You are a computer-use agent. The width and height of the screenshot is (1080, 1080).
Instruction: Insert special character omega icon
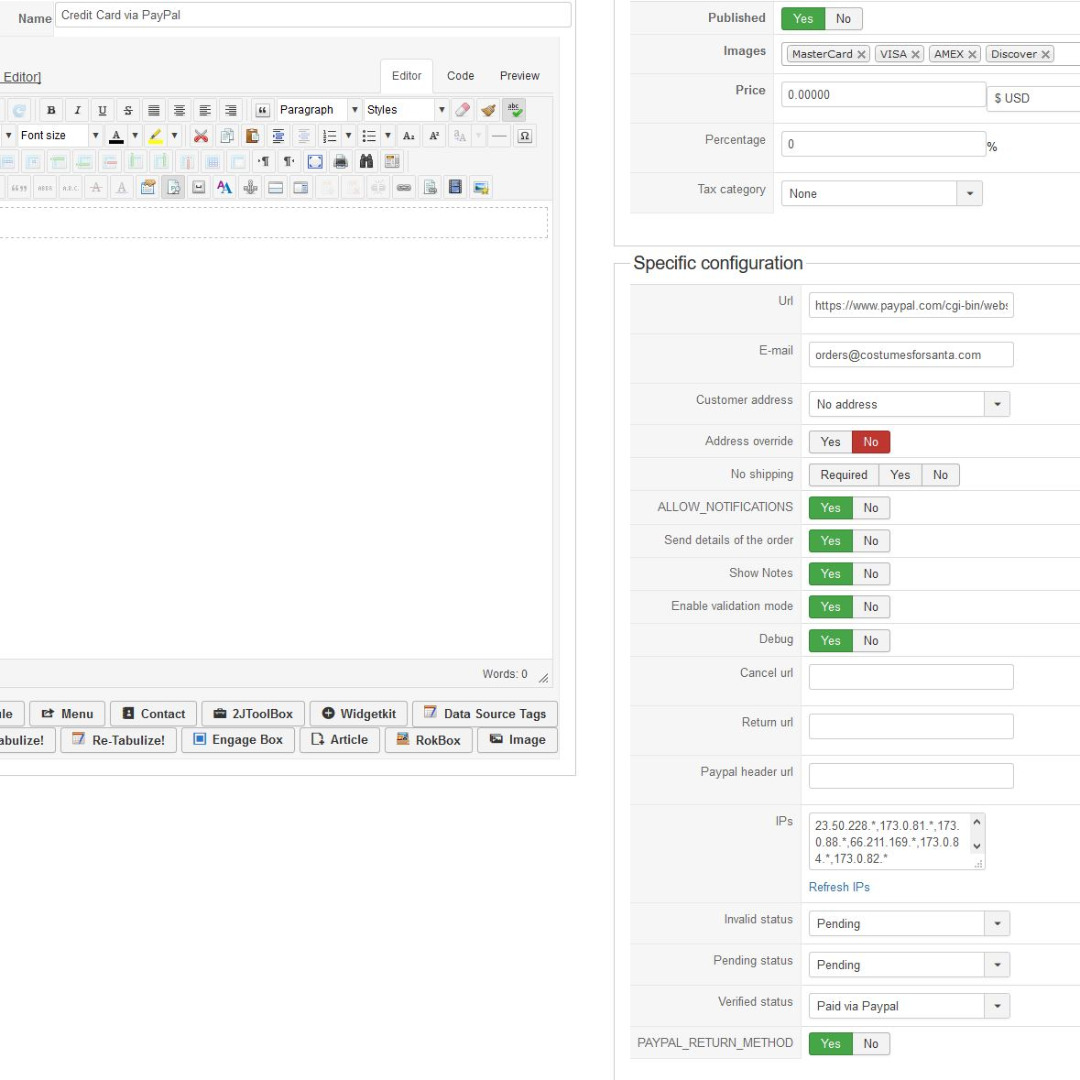pos(525,136)
